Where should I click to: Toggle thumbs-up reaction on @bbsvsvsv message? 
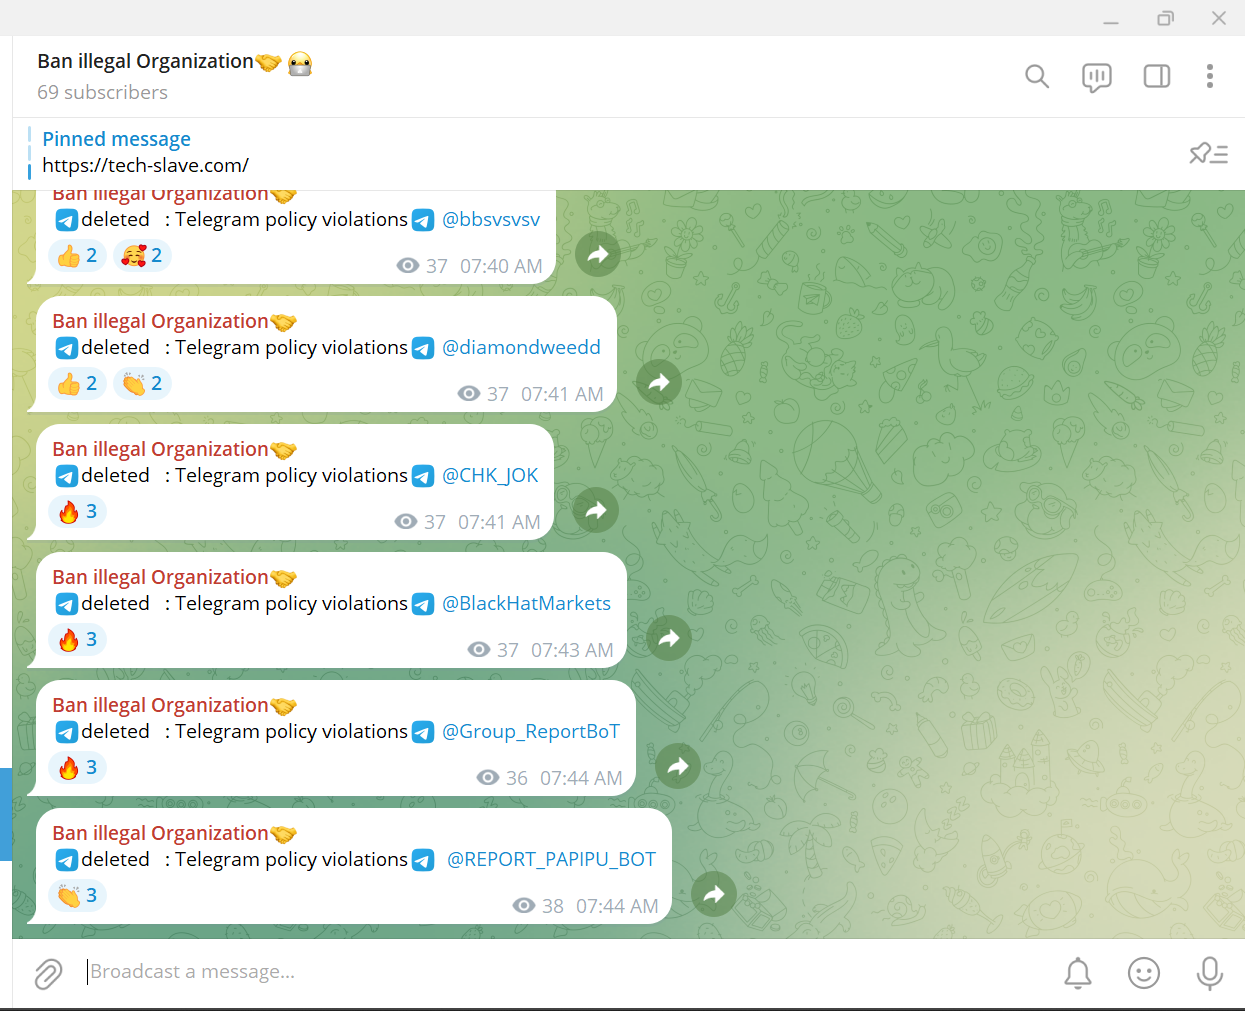[77, 255]
